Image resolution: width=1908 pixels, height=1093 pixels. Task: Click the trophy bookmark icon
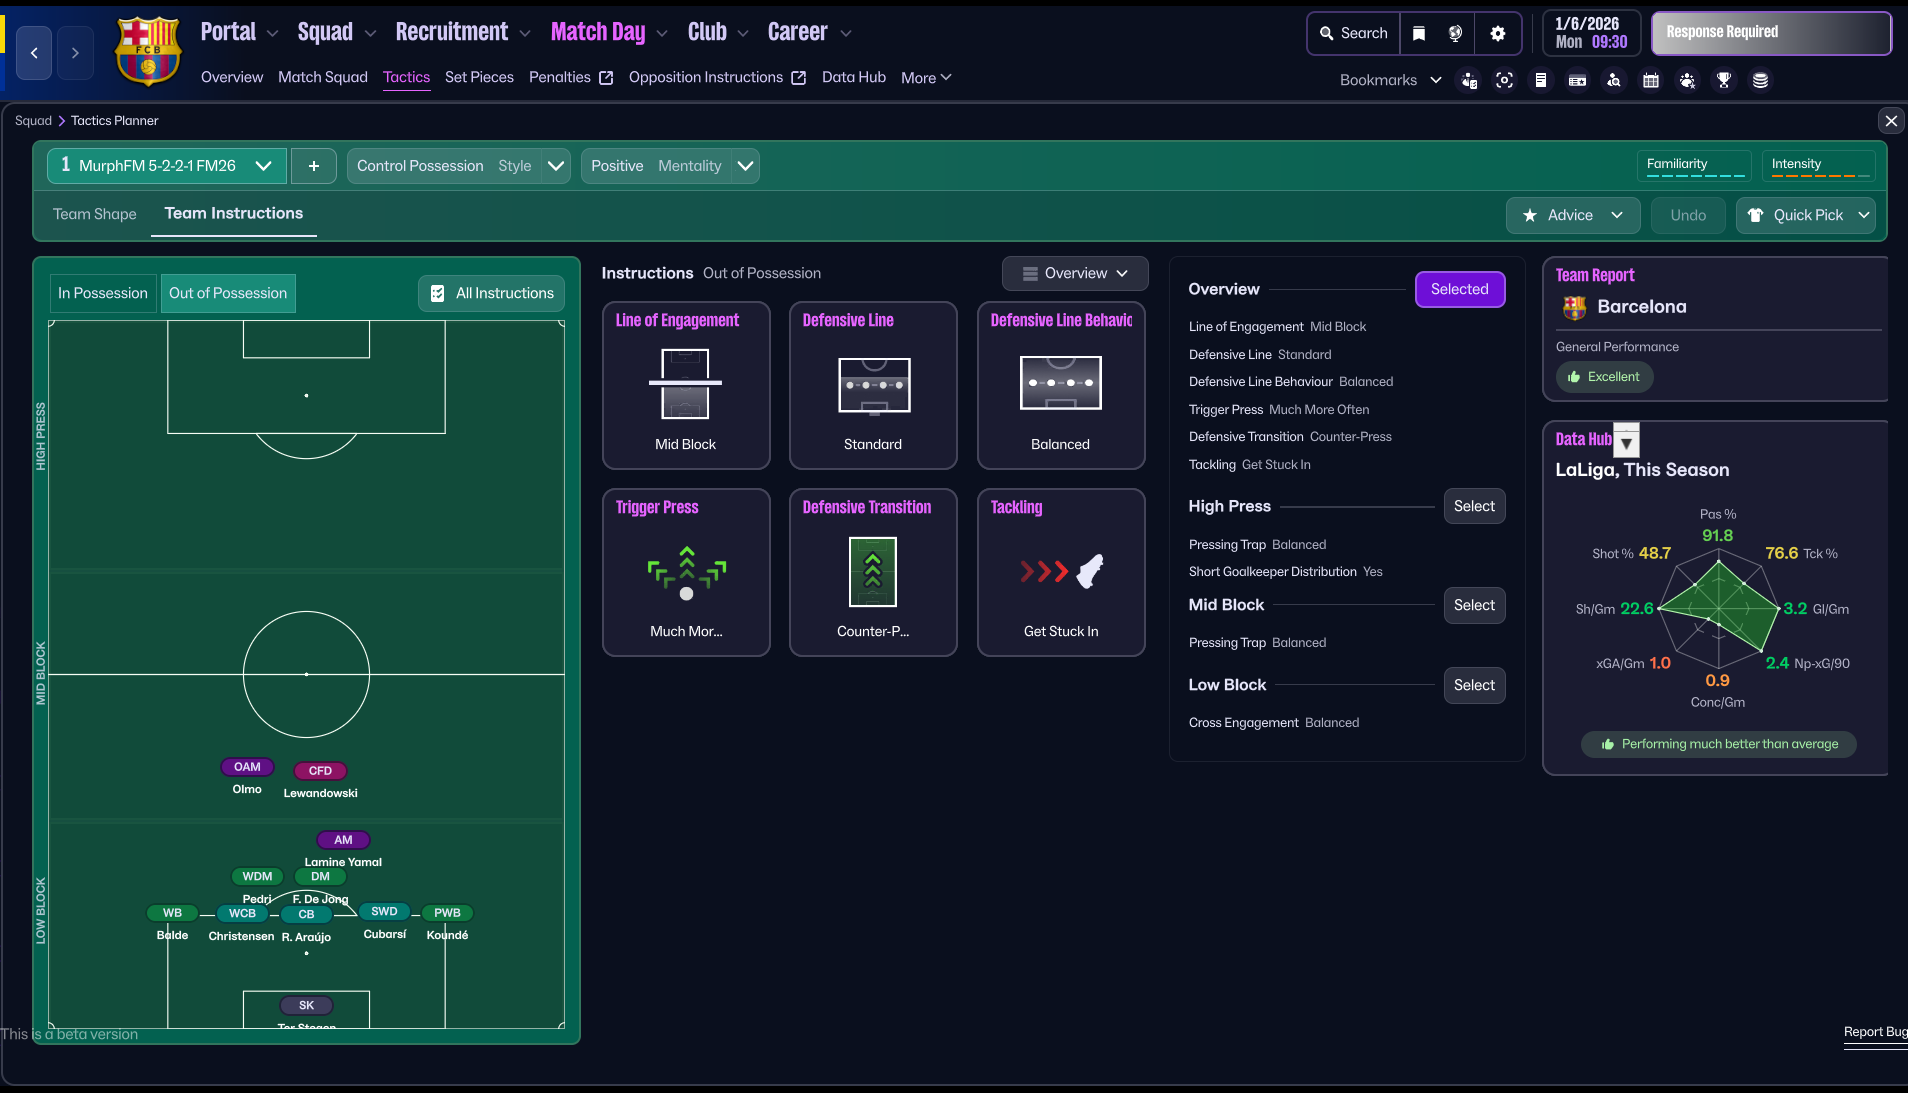click(1723, 80)
